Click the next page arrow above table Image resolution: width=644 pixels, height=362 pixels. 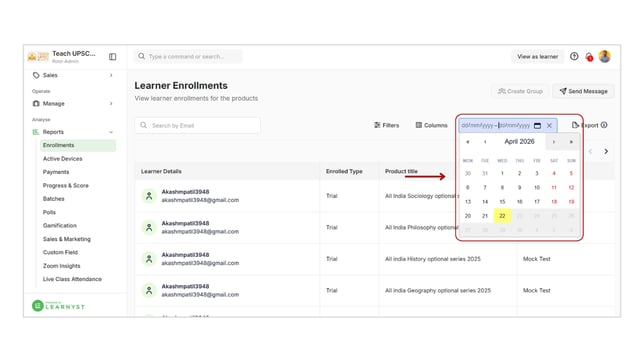[606, 151]
